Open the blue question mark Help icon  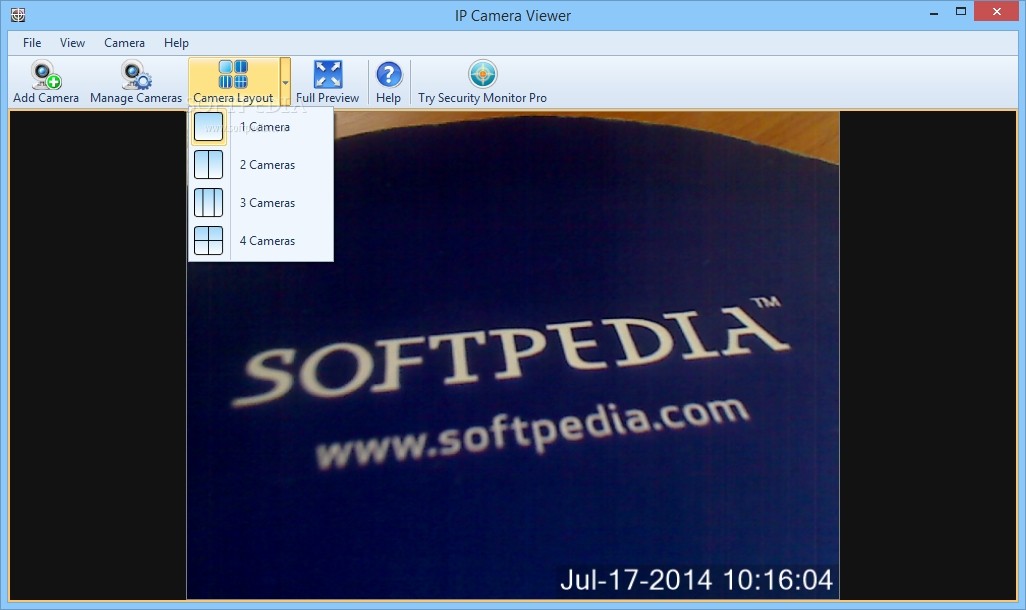pos(389,74)
